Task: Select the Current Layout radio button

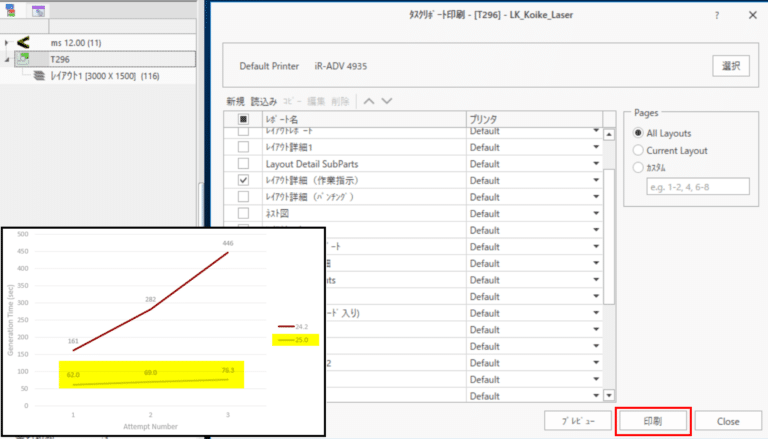Action: coord(638,150)
